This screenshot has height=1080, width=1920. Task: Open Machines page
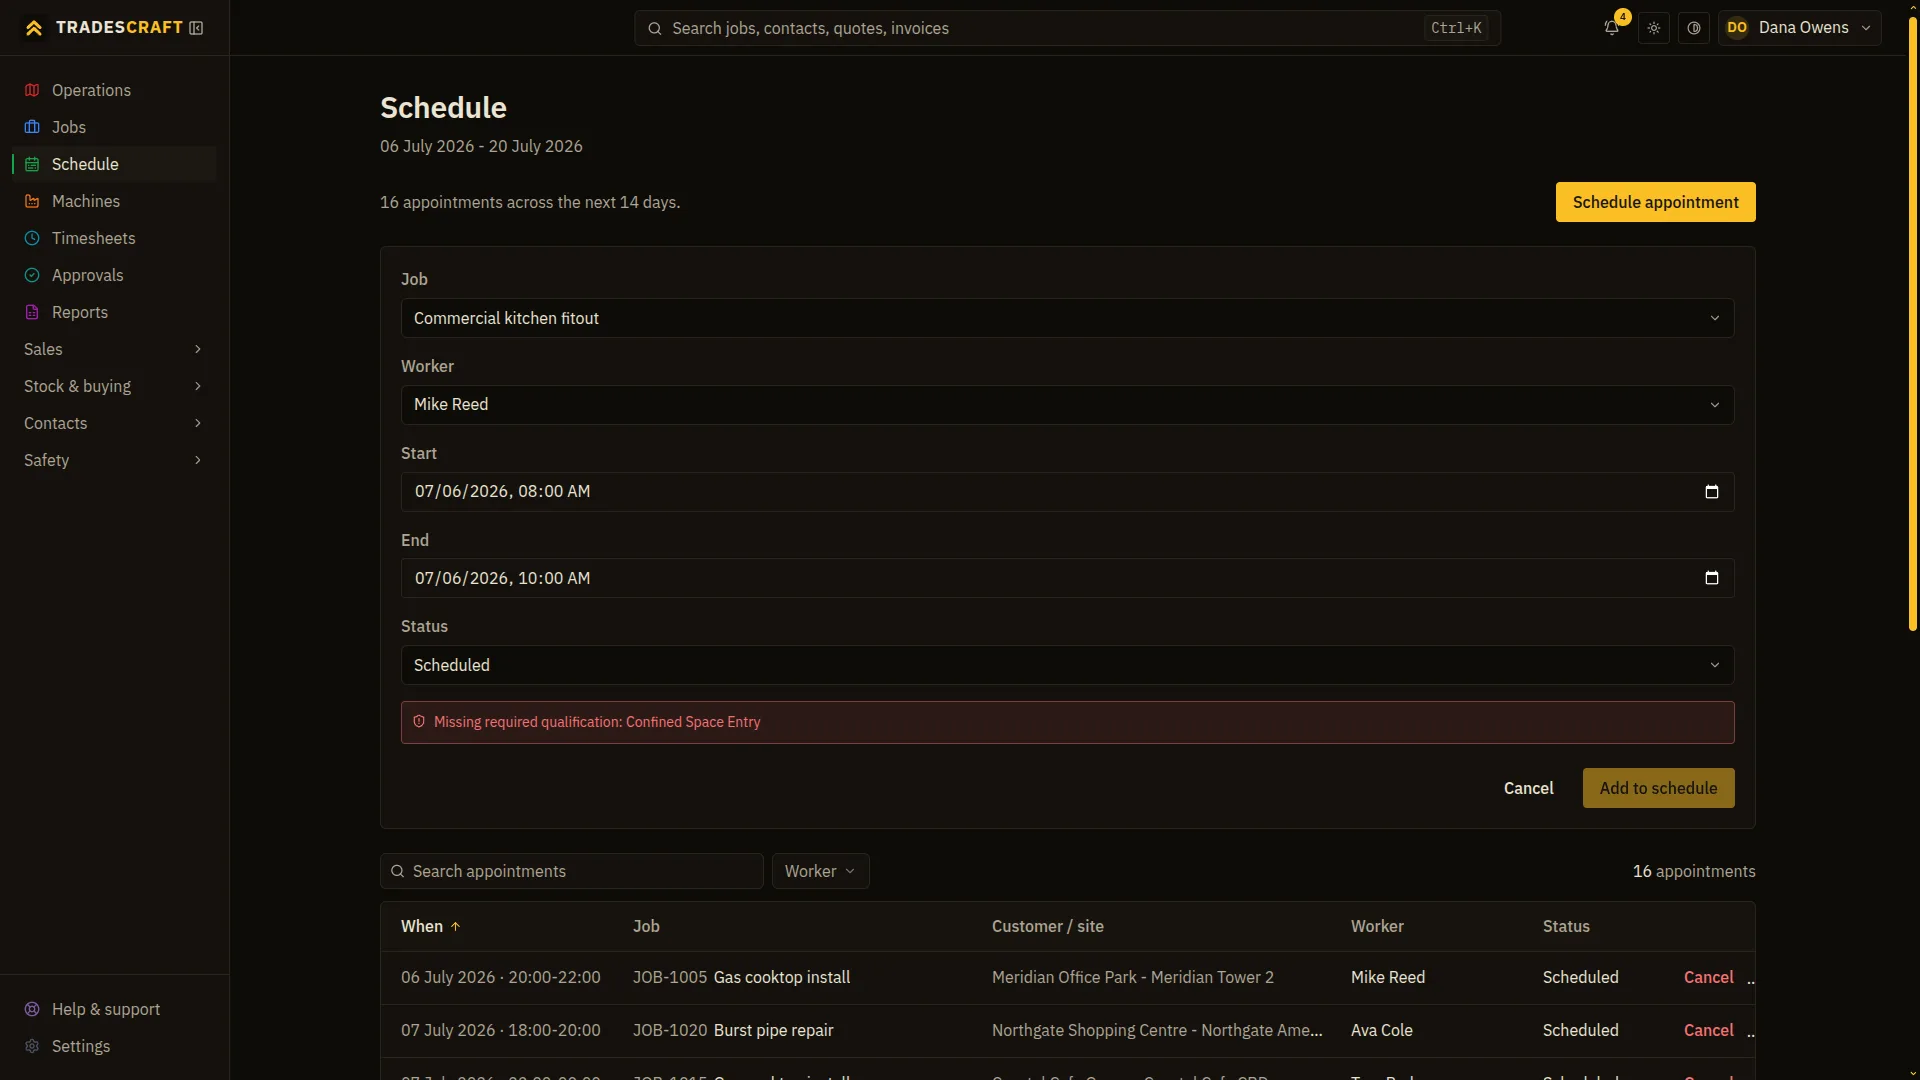tap(114, 201)
